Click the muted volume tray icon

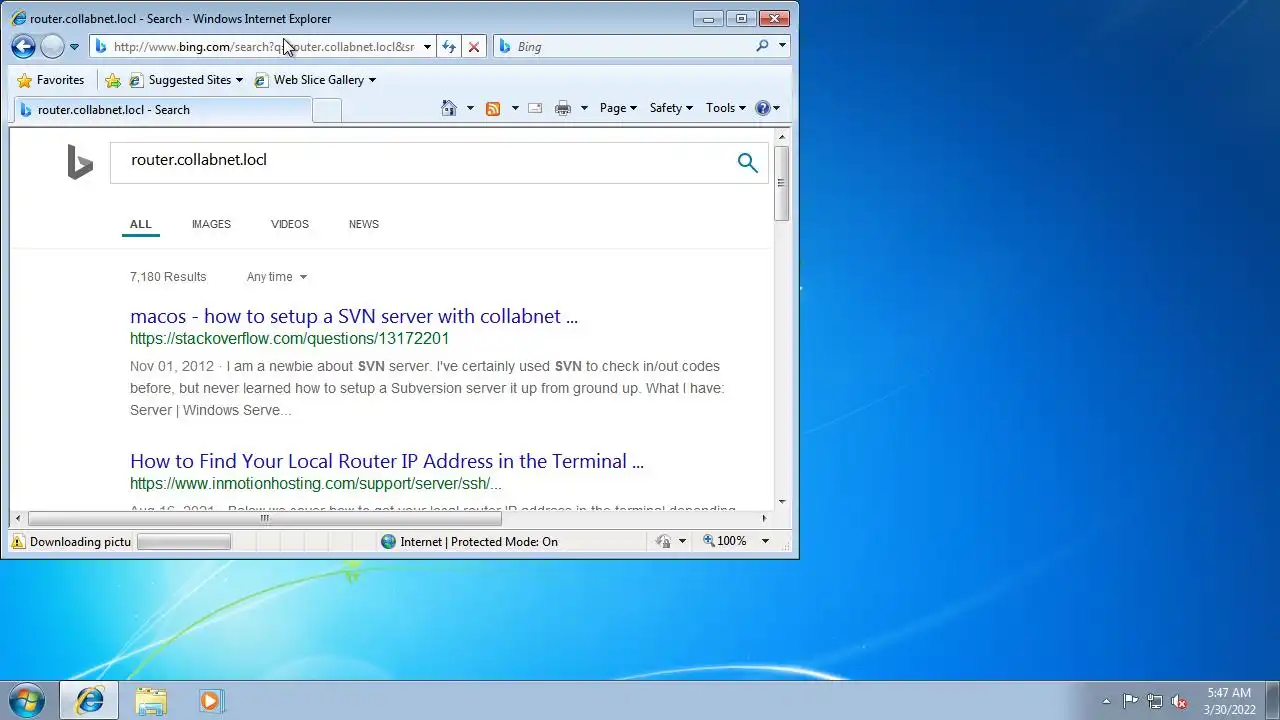(x=1179, y=701)
